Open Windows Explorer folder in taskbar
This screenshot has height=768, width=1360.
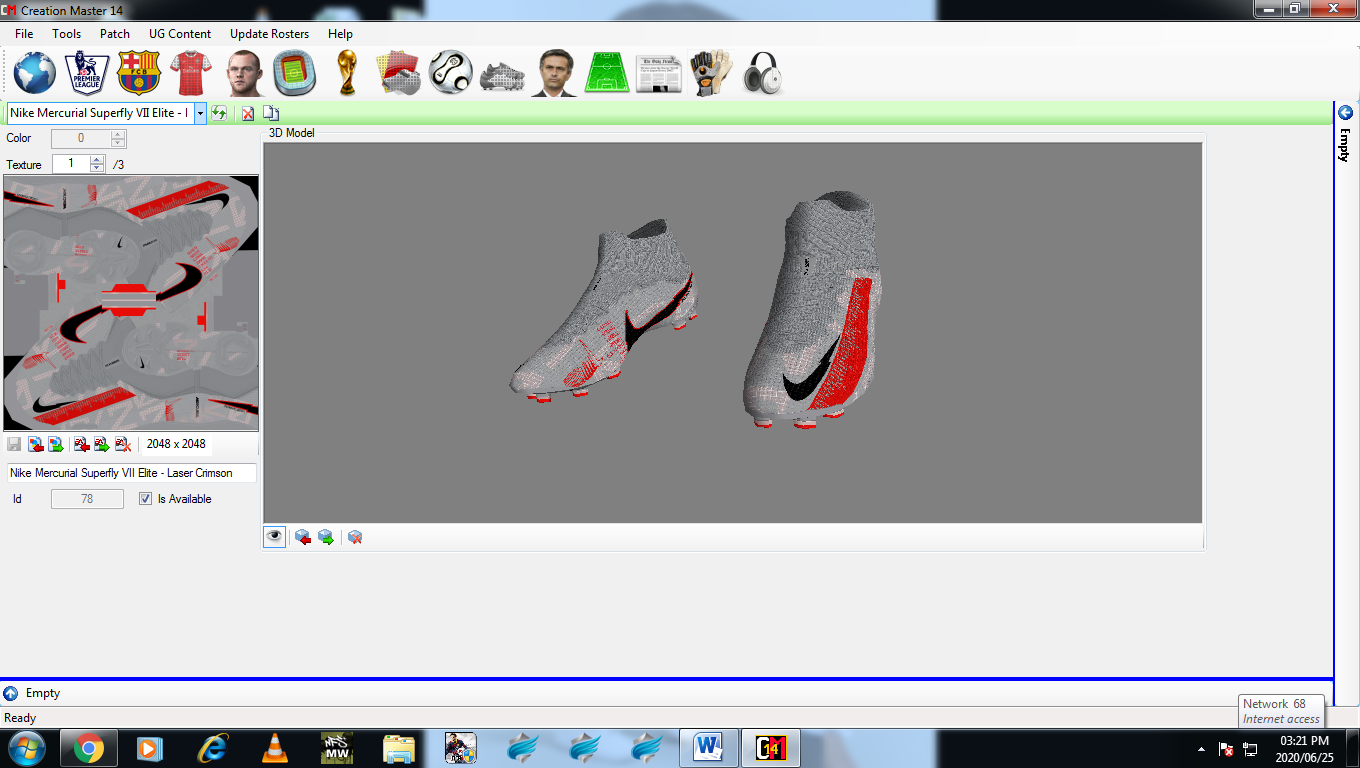click(398, 748)
